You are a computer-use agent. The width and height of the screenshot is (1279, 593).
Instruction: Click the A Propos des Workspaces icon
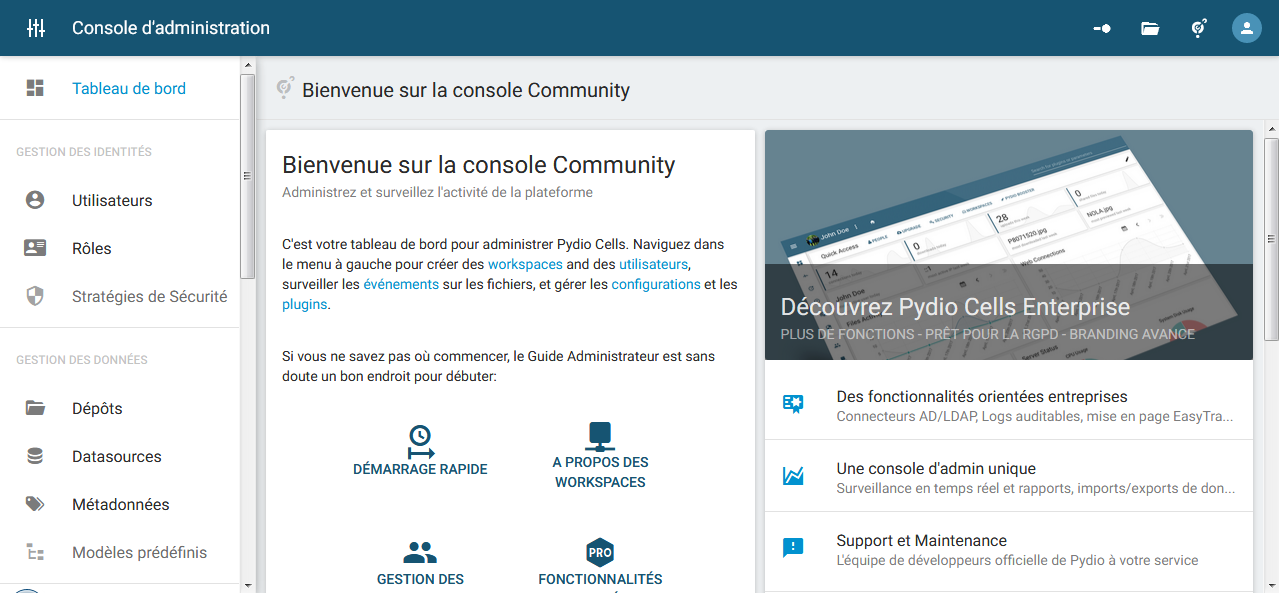point(600,436)
